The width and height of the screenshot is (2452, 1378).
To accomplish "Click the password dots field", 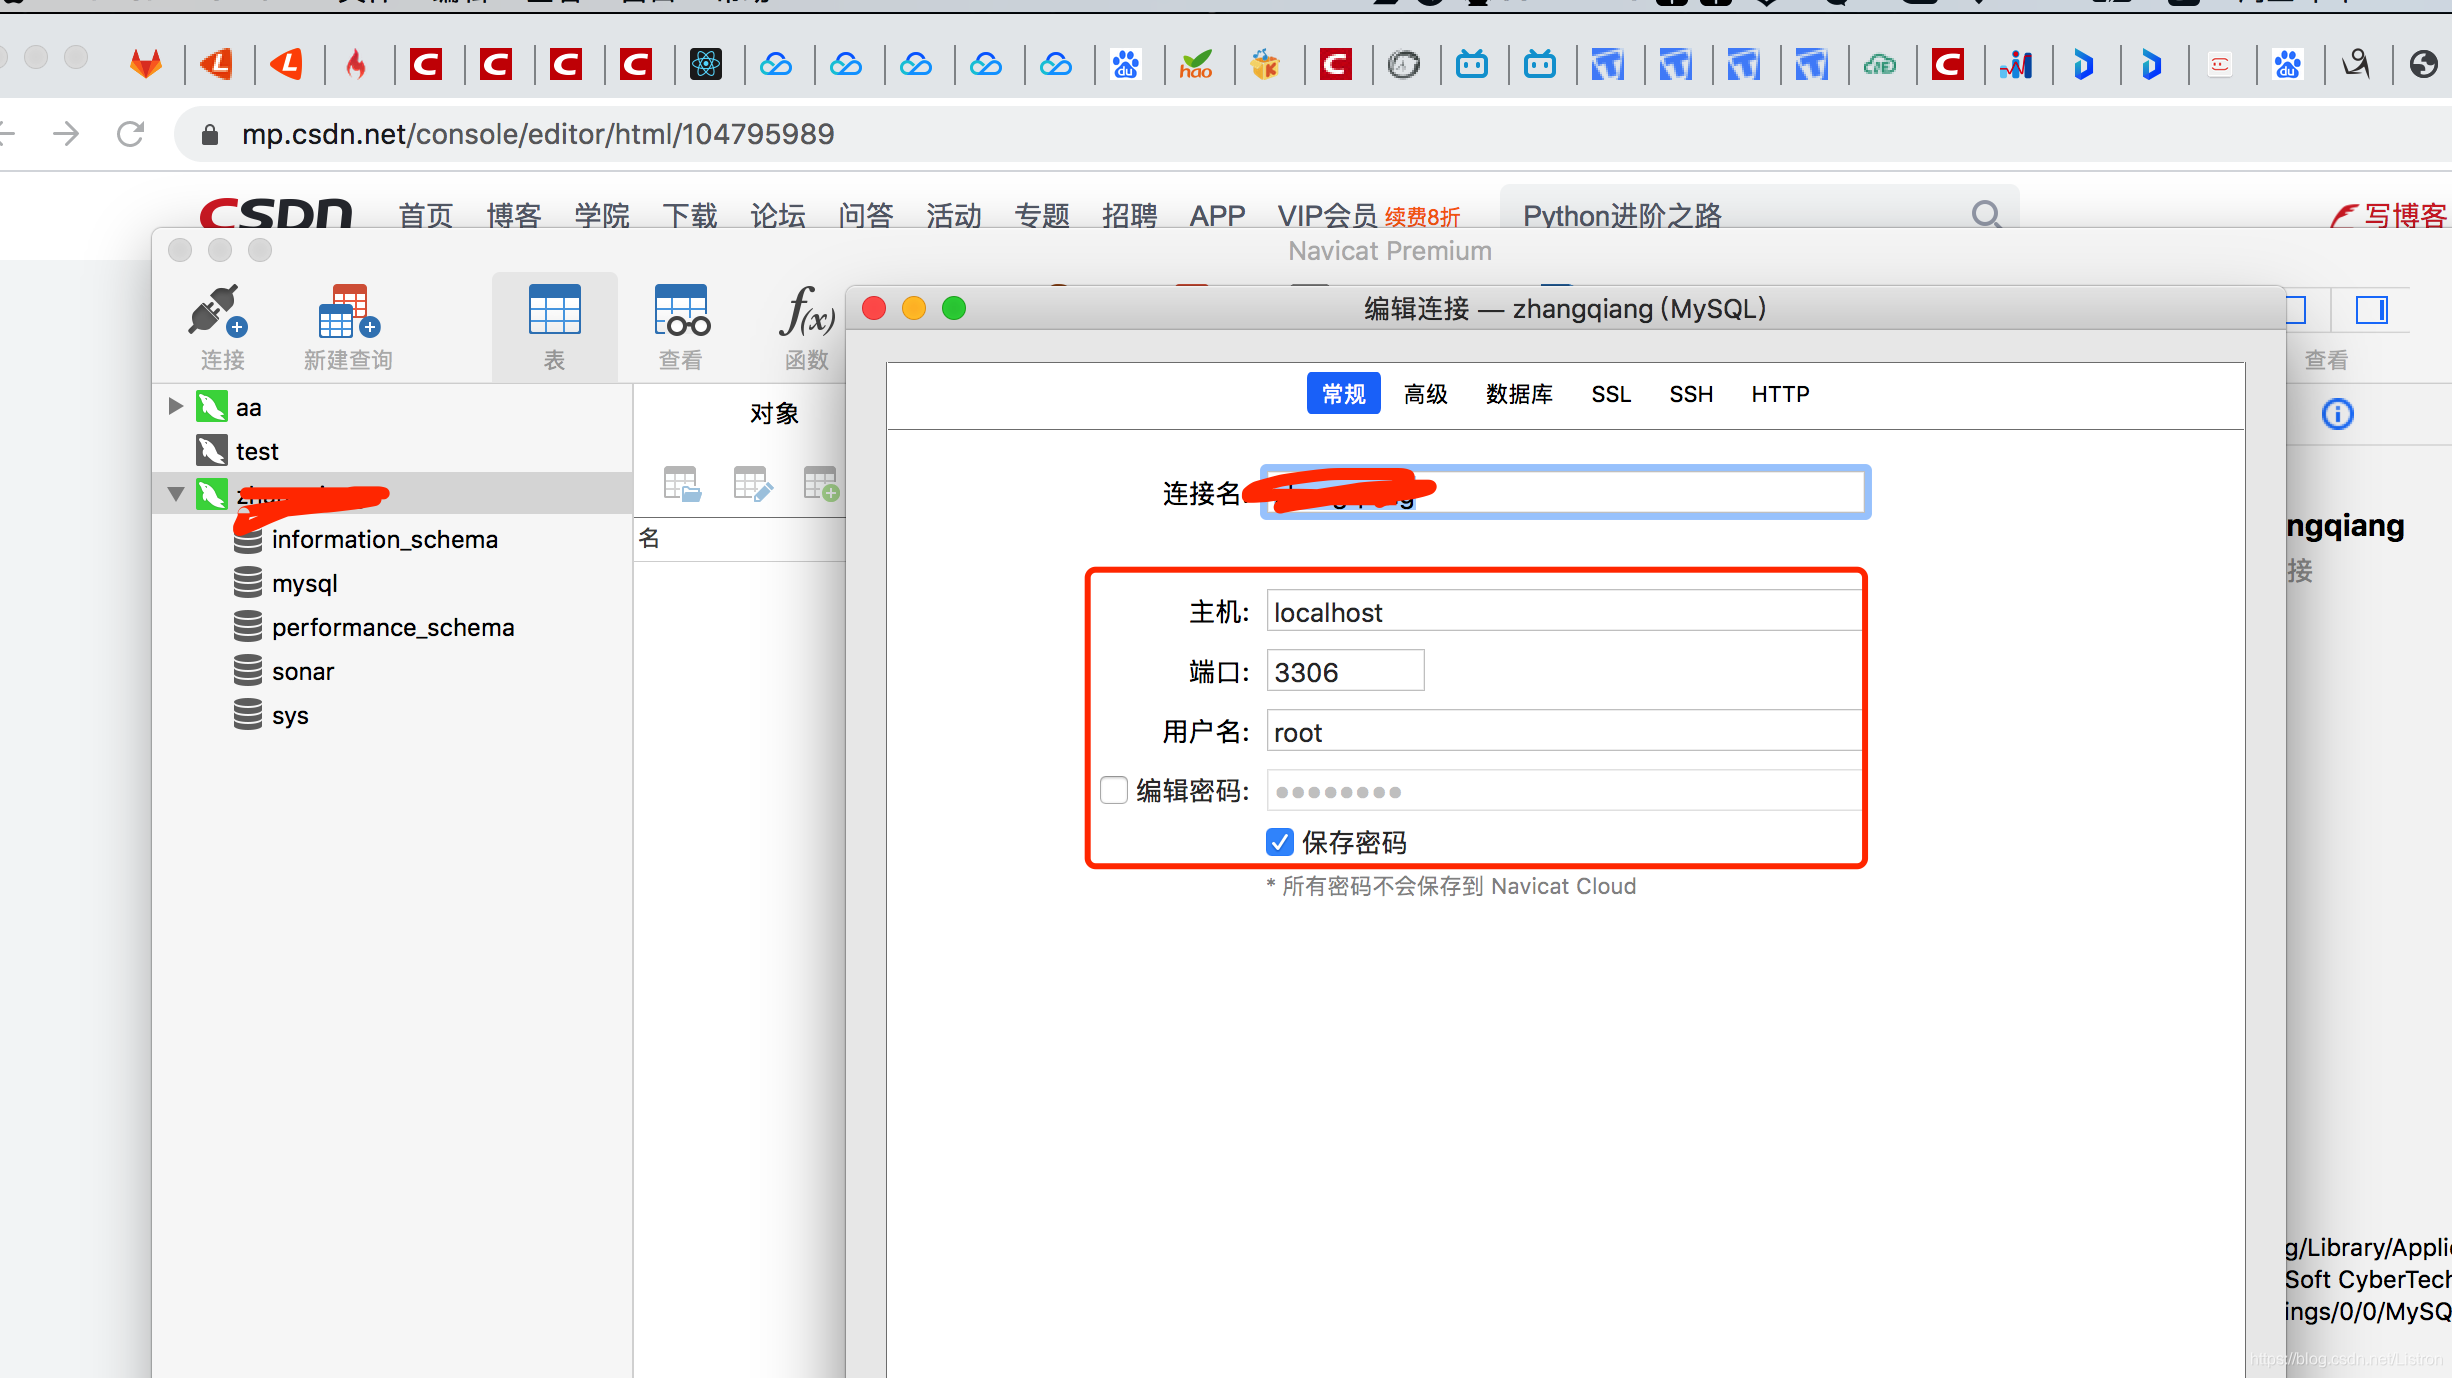I will pyautogui.click(x=1564, y=790).
